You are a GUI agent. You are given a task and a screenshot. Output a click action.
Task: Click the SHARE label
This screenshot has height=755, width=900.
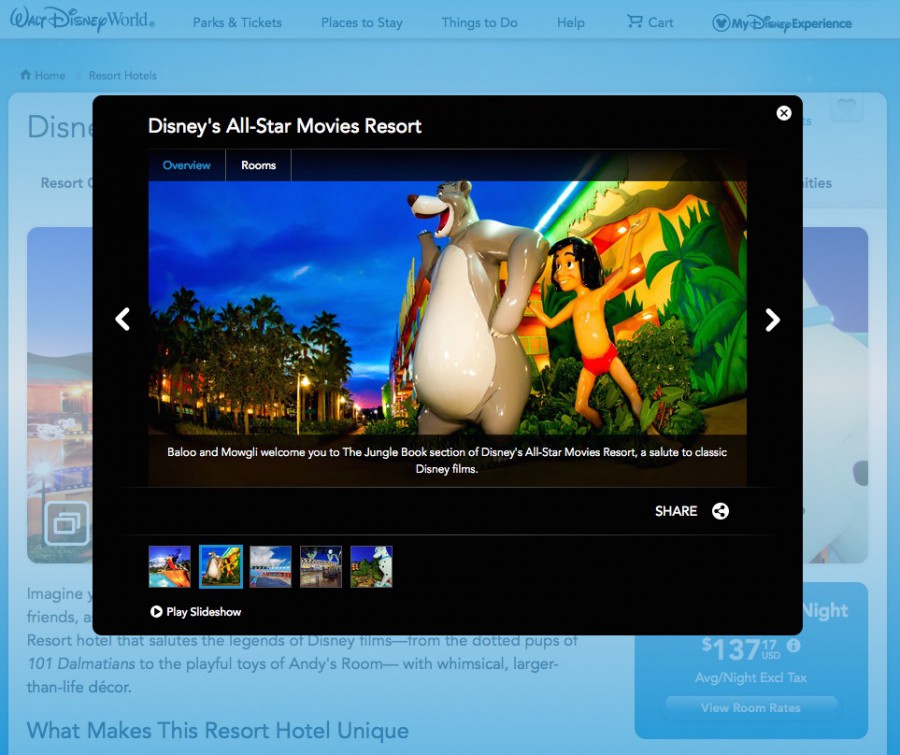676,511
